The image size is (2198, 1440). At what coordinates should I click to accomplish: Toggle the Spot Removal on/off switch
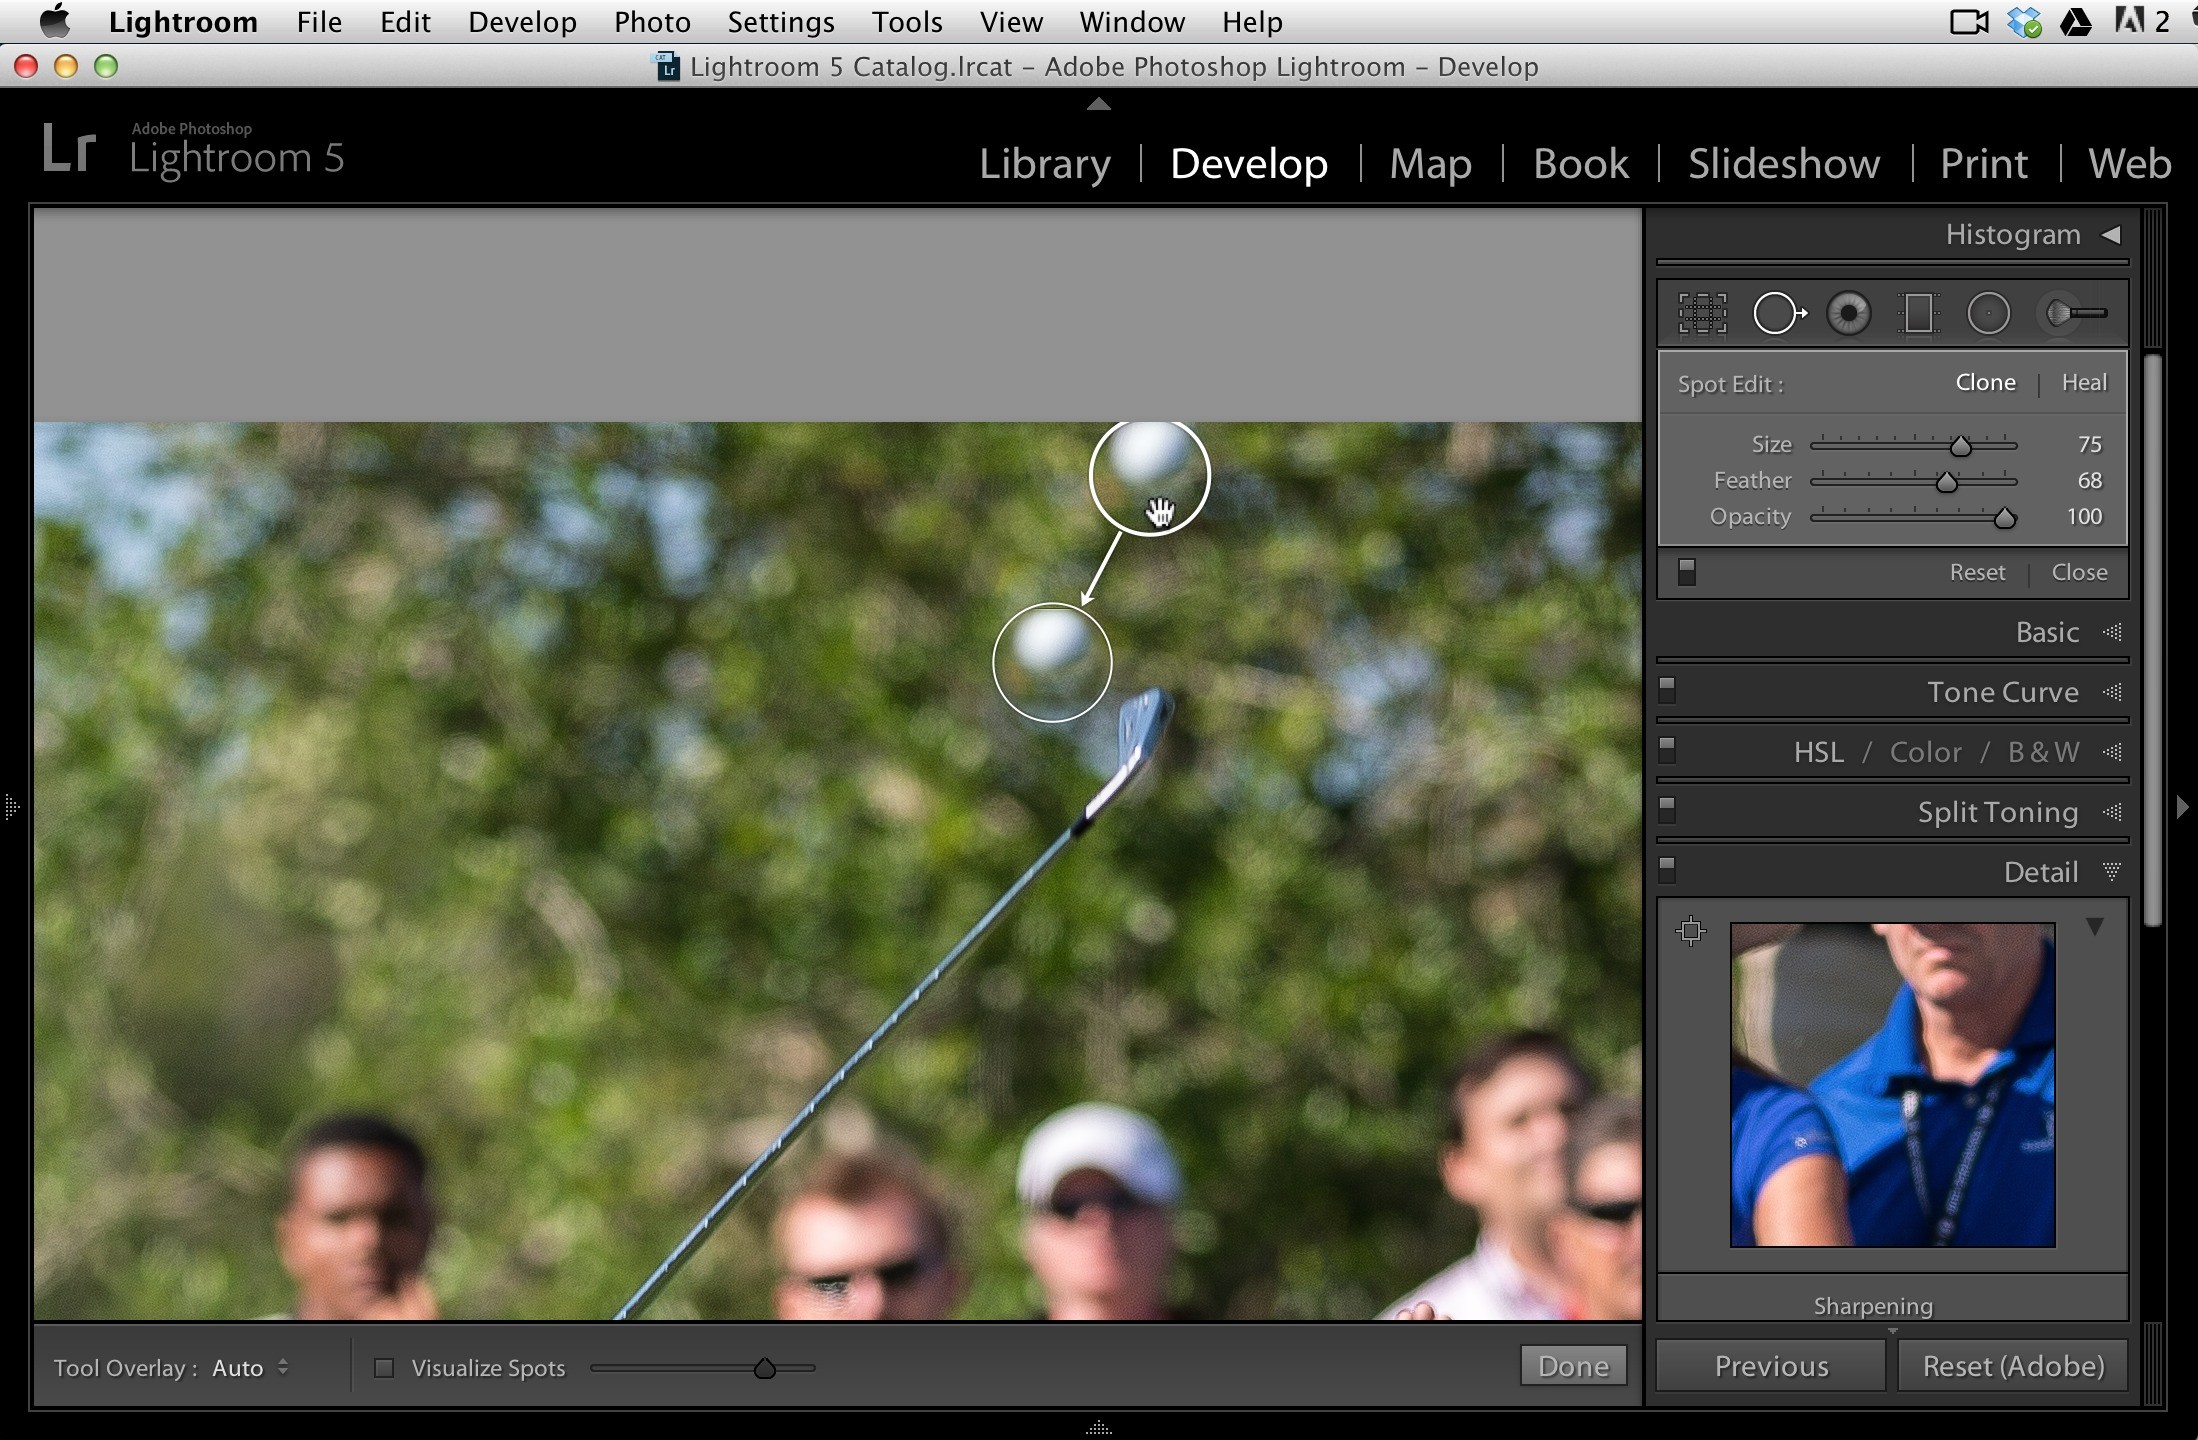click(1687, 571)
